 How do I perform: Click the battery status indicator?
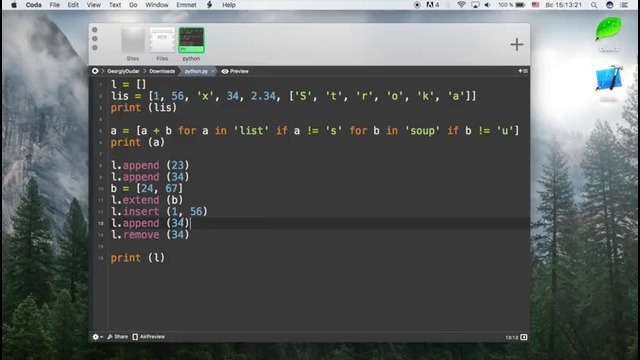(511, 5)
